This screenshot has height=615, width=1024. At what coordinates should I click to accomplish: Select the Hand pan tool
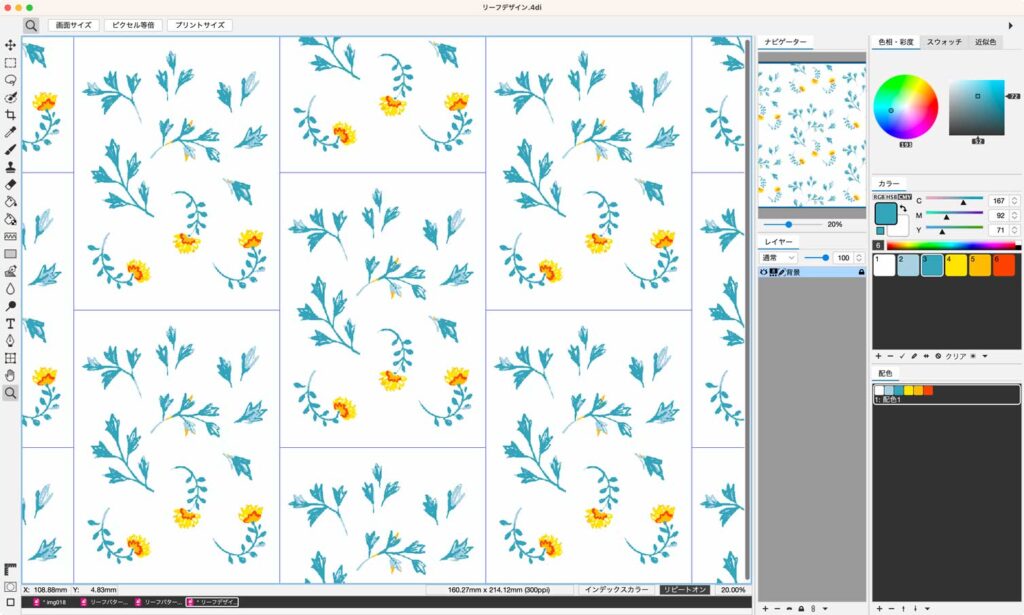click(x=10, y=375)
